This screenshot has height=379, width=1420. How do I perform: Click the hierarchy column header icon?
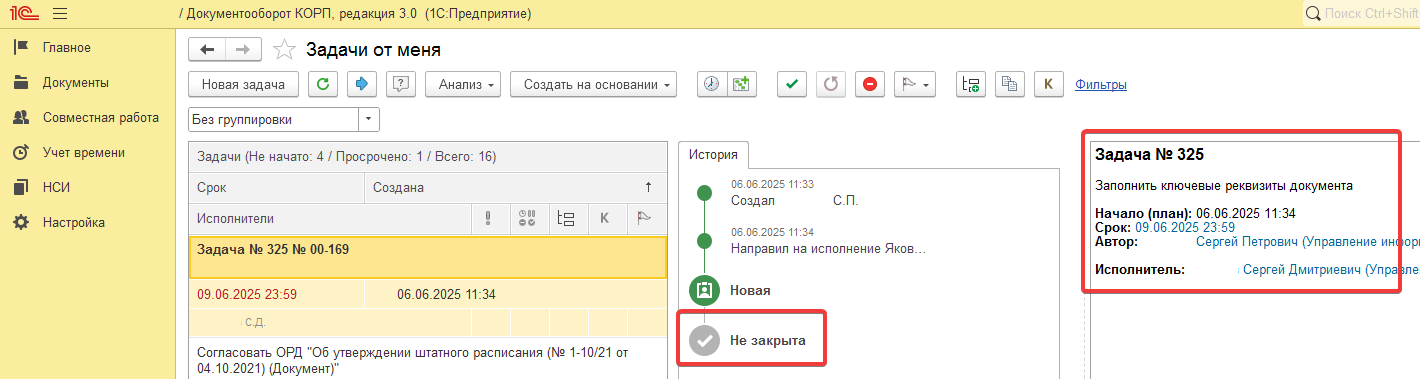[x=567, y=218]
